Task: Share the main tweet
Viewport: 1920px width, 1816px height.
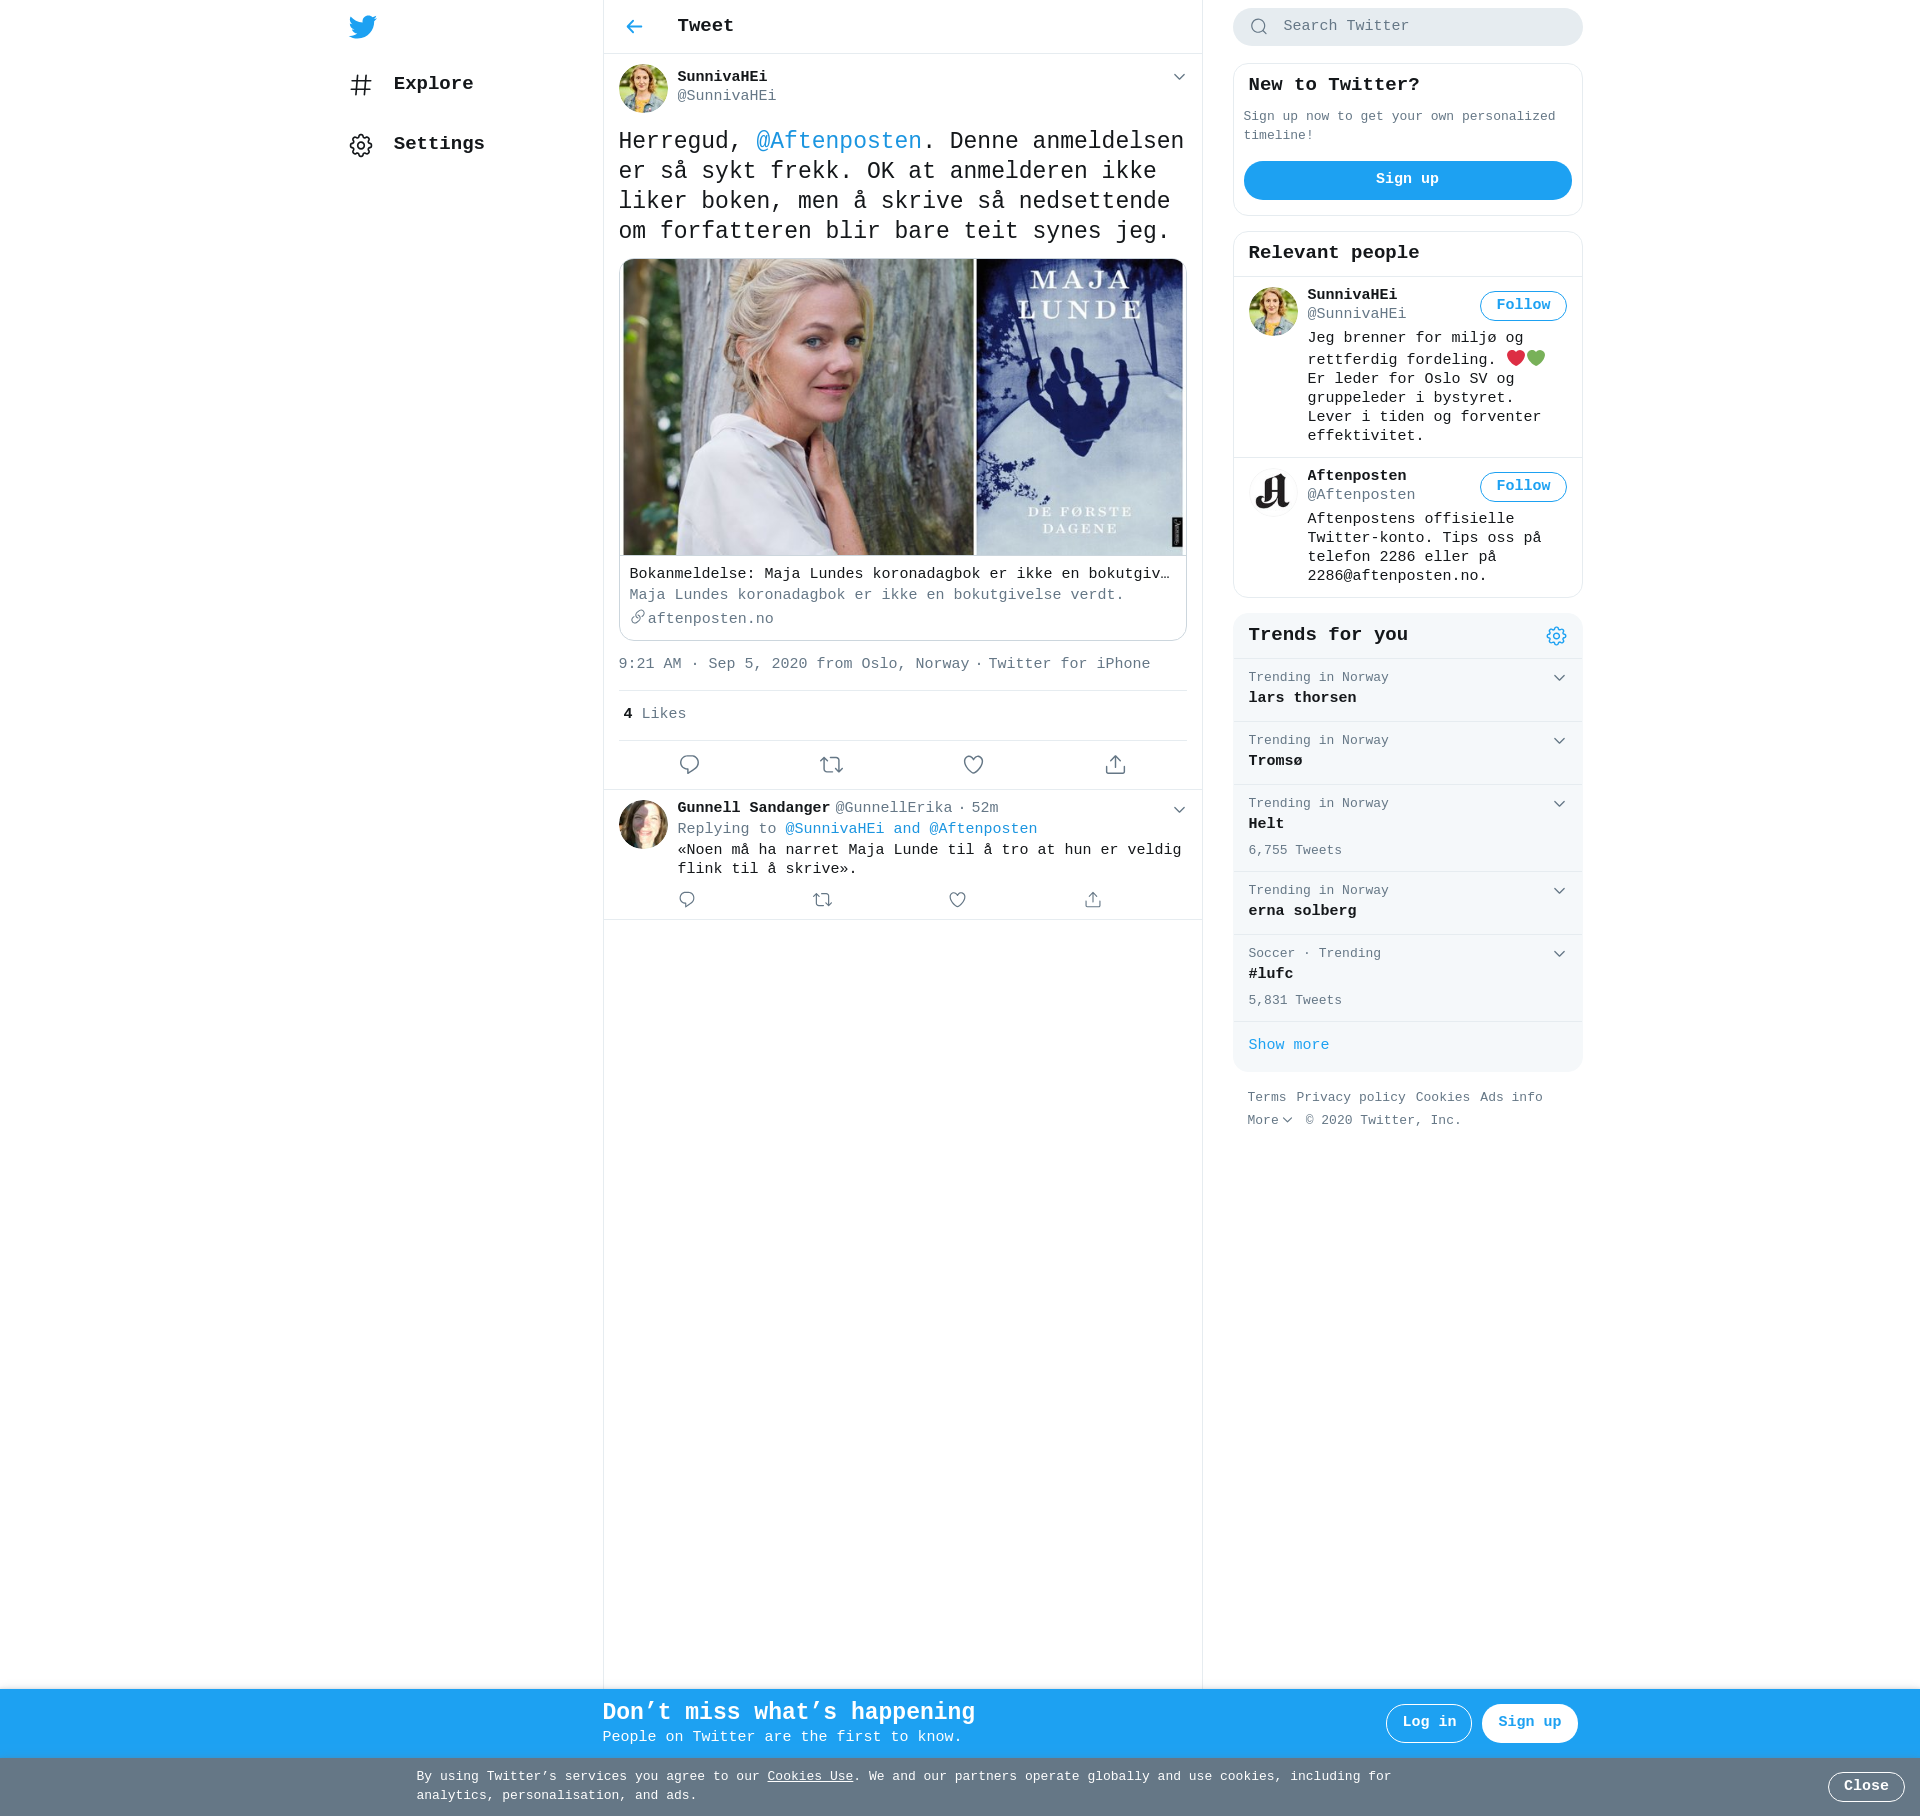Action: coord(1115,765)
